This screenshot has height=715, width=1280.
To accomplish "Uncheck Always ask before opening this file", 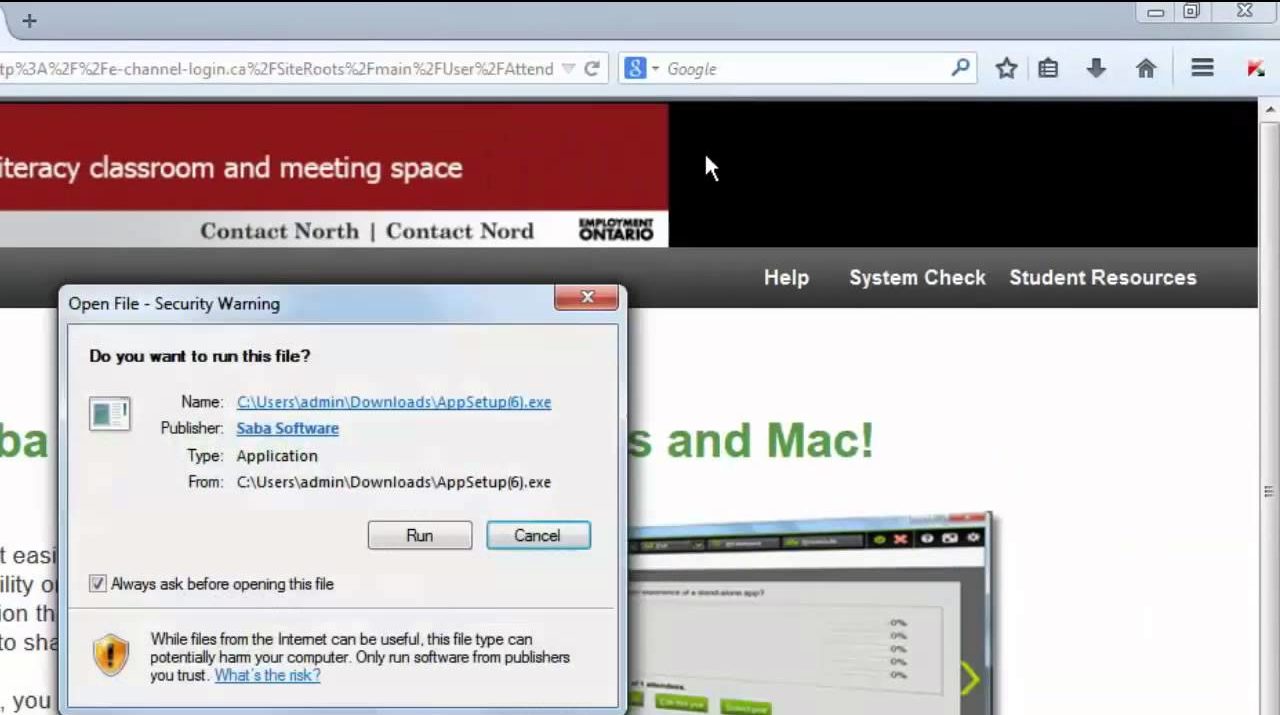I will (x=98, y=584).
